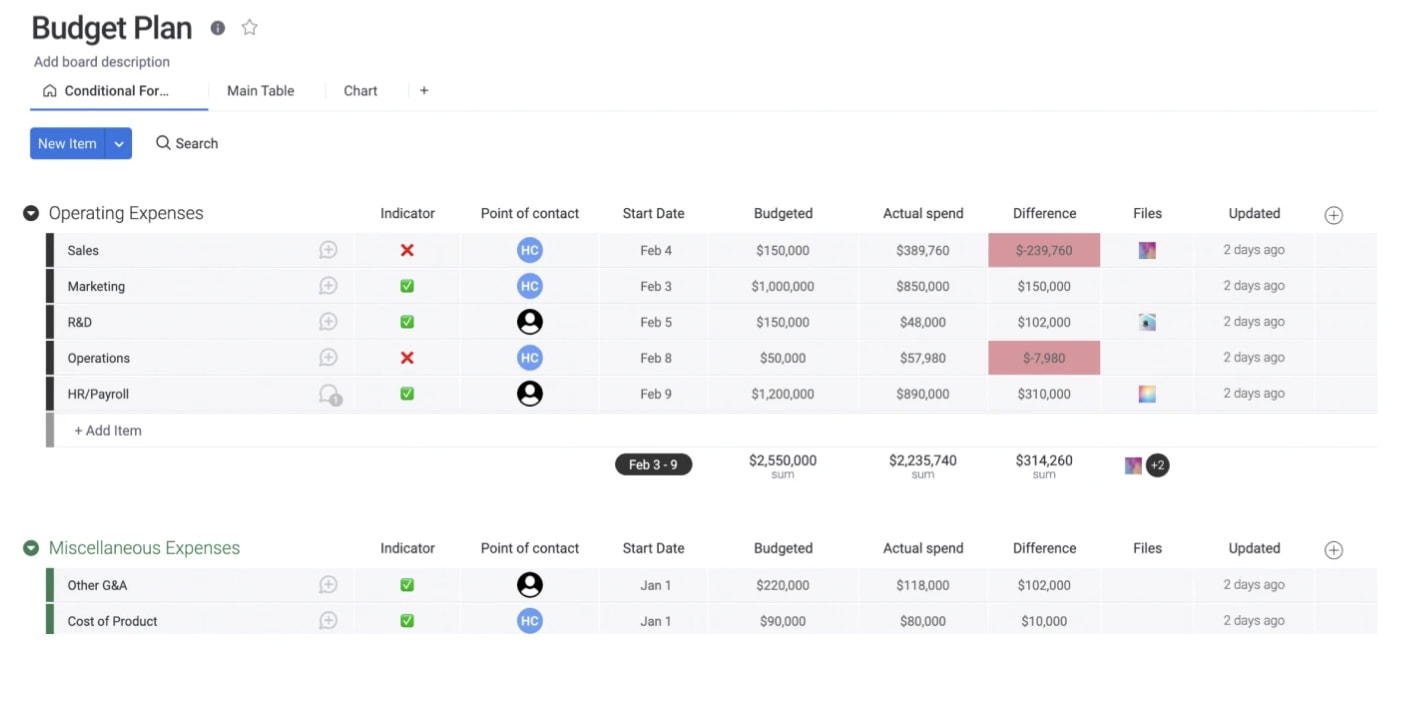Viewport: 1408px width, 728px height.
Task: Open HR/Payroll updates conversation icon
Action: click(x=328, y=394)
